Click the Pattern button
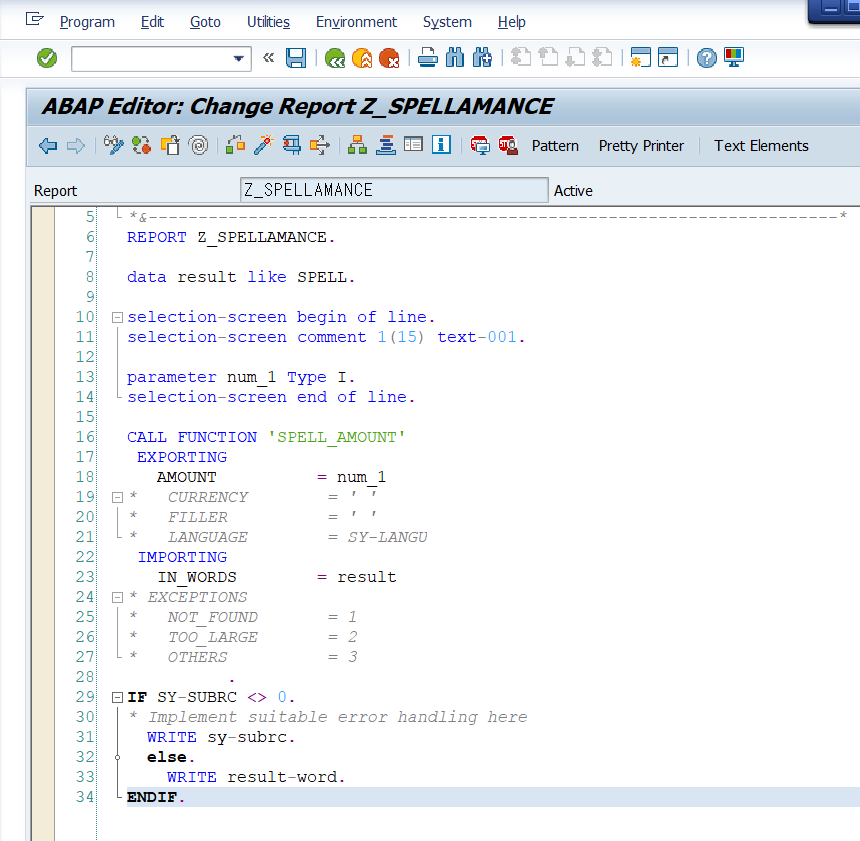The width and height of the screenshot is (860, 841). pyautogui.click(x=555, y=146)
